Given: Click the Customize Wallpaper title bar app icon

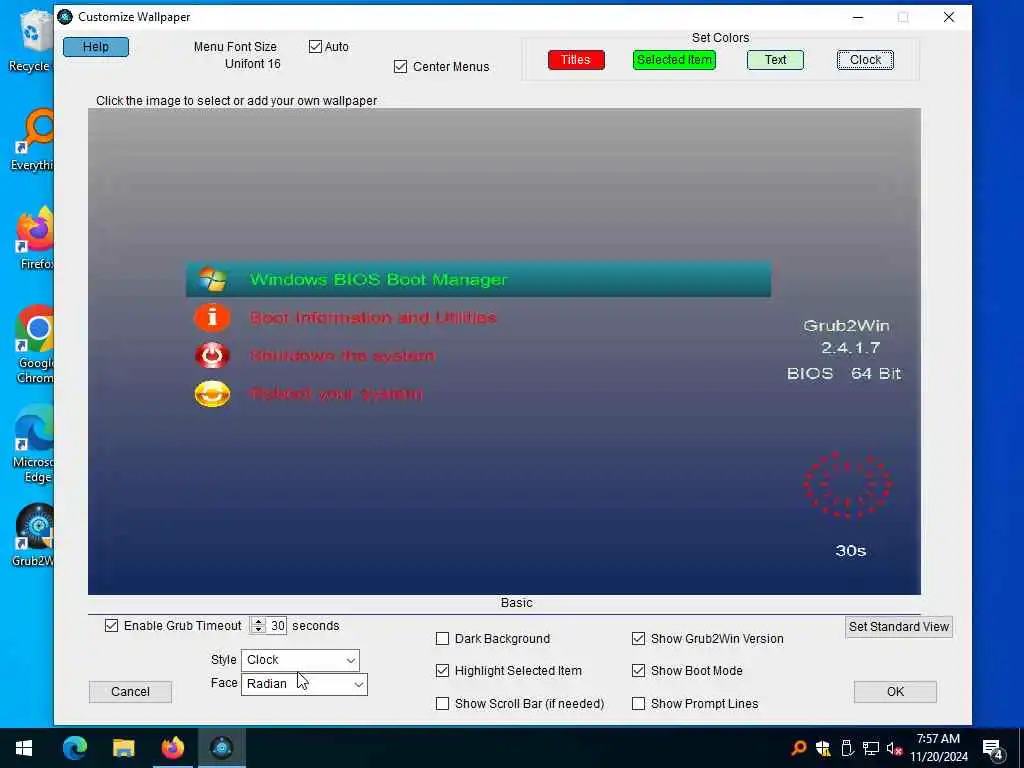Looking at the screenshot, I should point(65,17).
